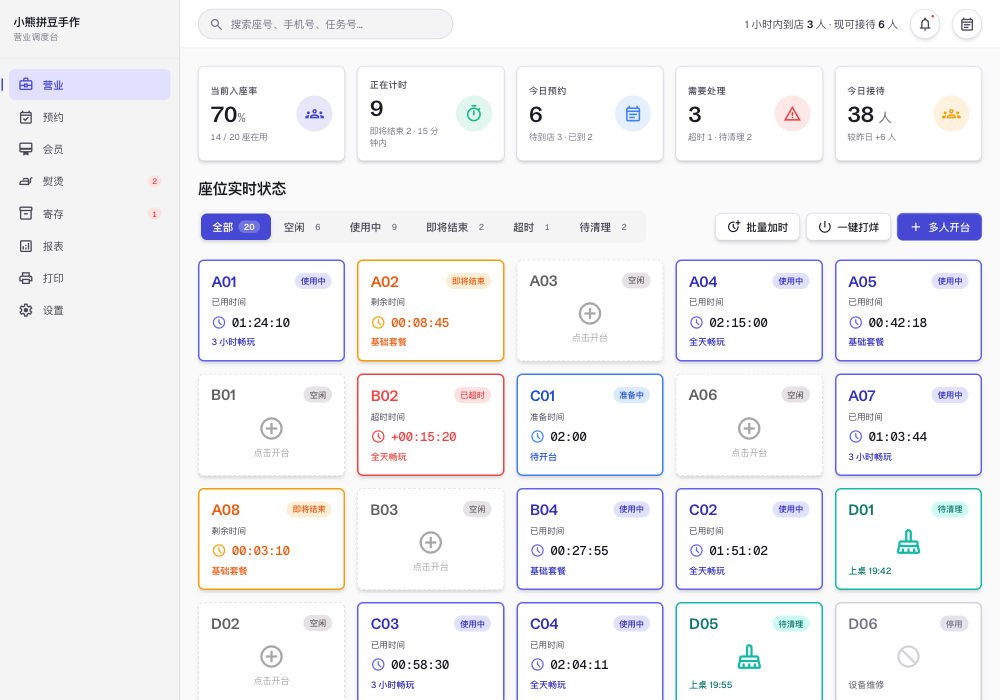
Task: Click calendar icon on 今日预约 card
Action: pyautogui.click(x=633, y=113)
